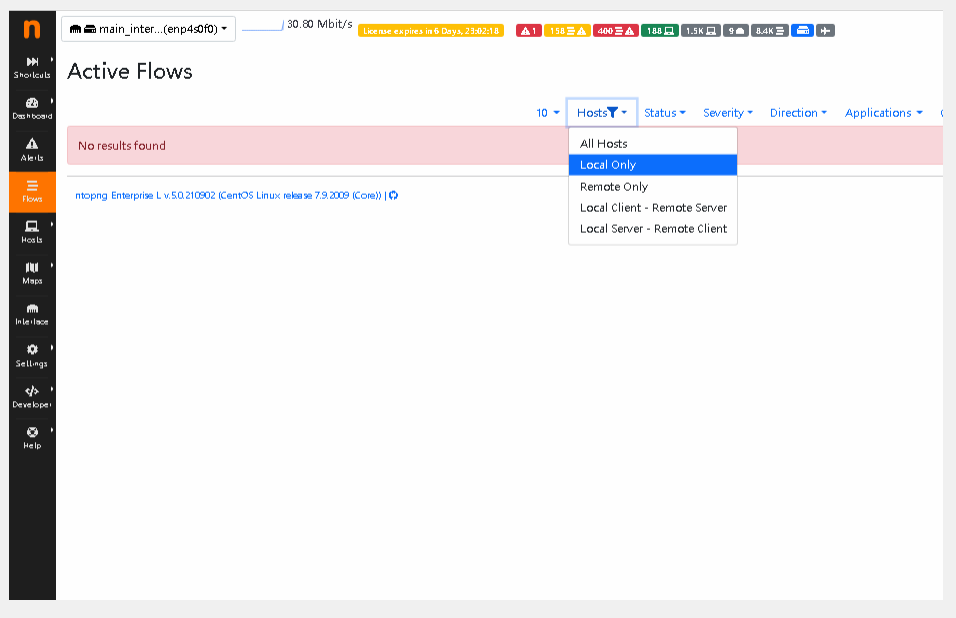Click the gray badge showing 9 devices
Screen dimensions: 956x618
[x=736, y=30]
